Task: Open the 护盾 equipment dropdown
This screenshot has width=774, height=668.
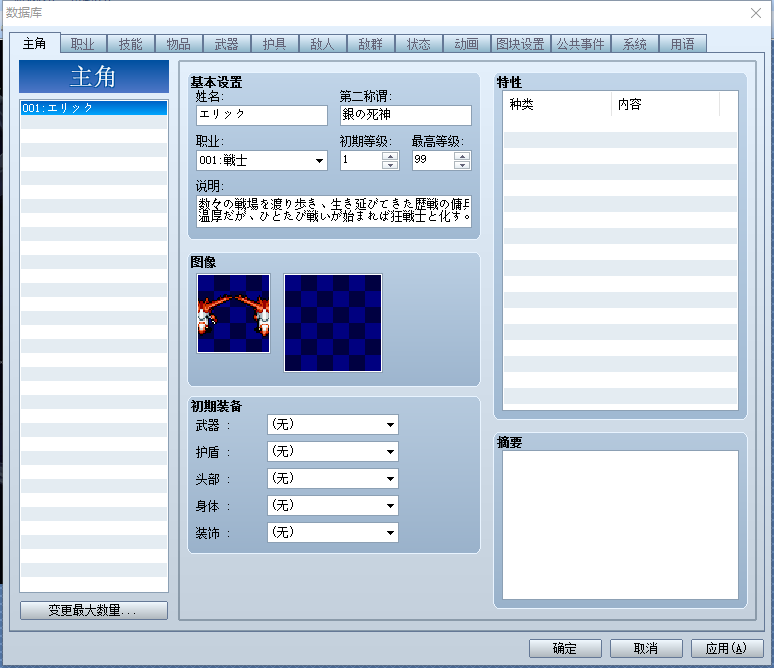Action: coord(333,451)
